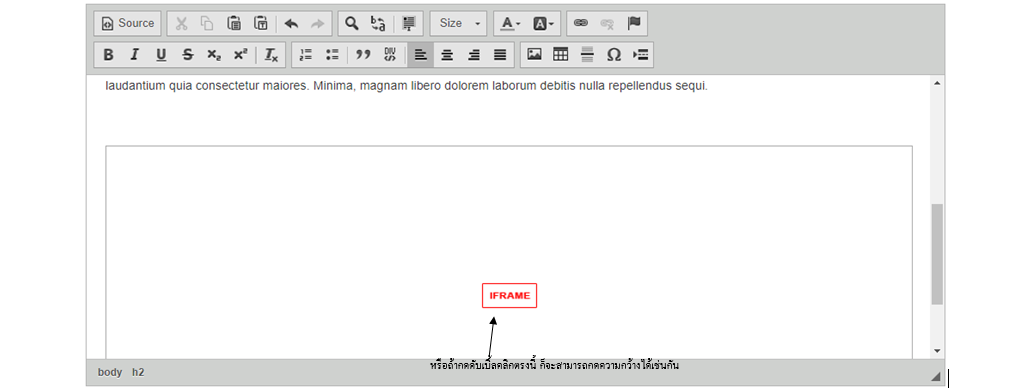Click the Paste clipboard icon

tap(234, 23)
